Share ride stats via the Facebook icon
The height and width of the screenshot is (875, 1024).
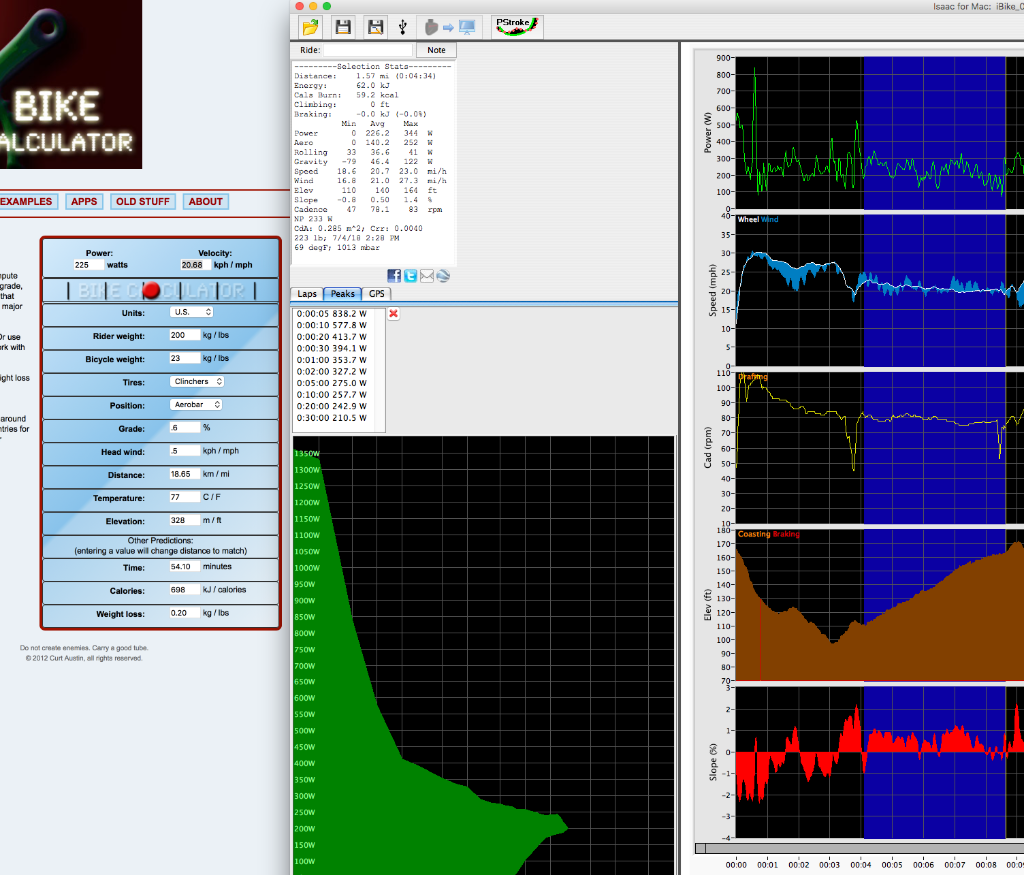[x=394, y=276]
